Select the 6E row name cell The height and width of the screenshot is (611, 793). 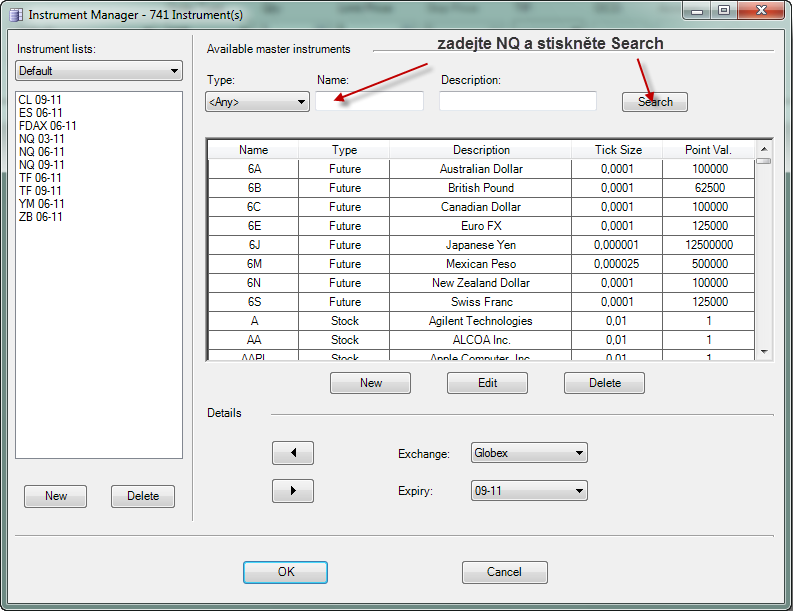(254, 226)
